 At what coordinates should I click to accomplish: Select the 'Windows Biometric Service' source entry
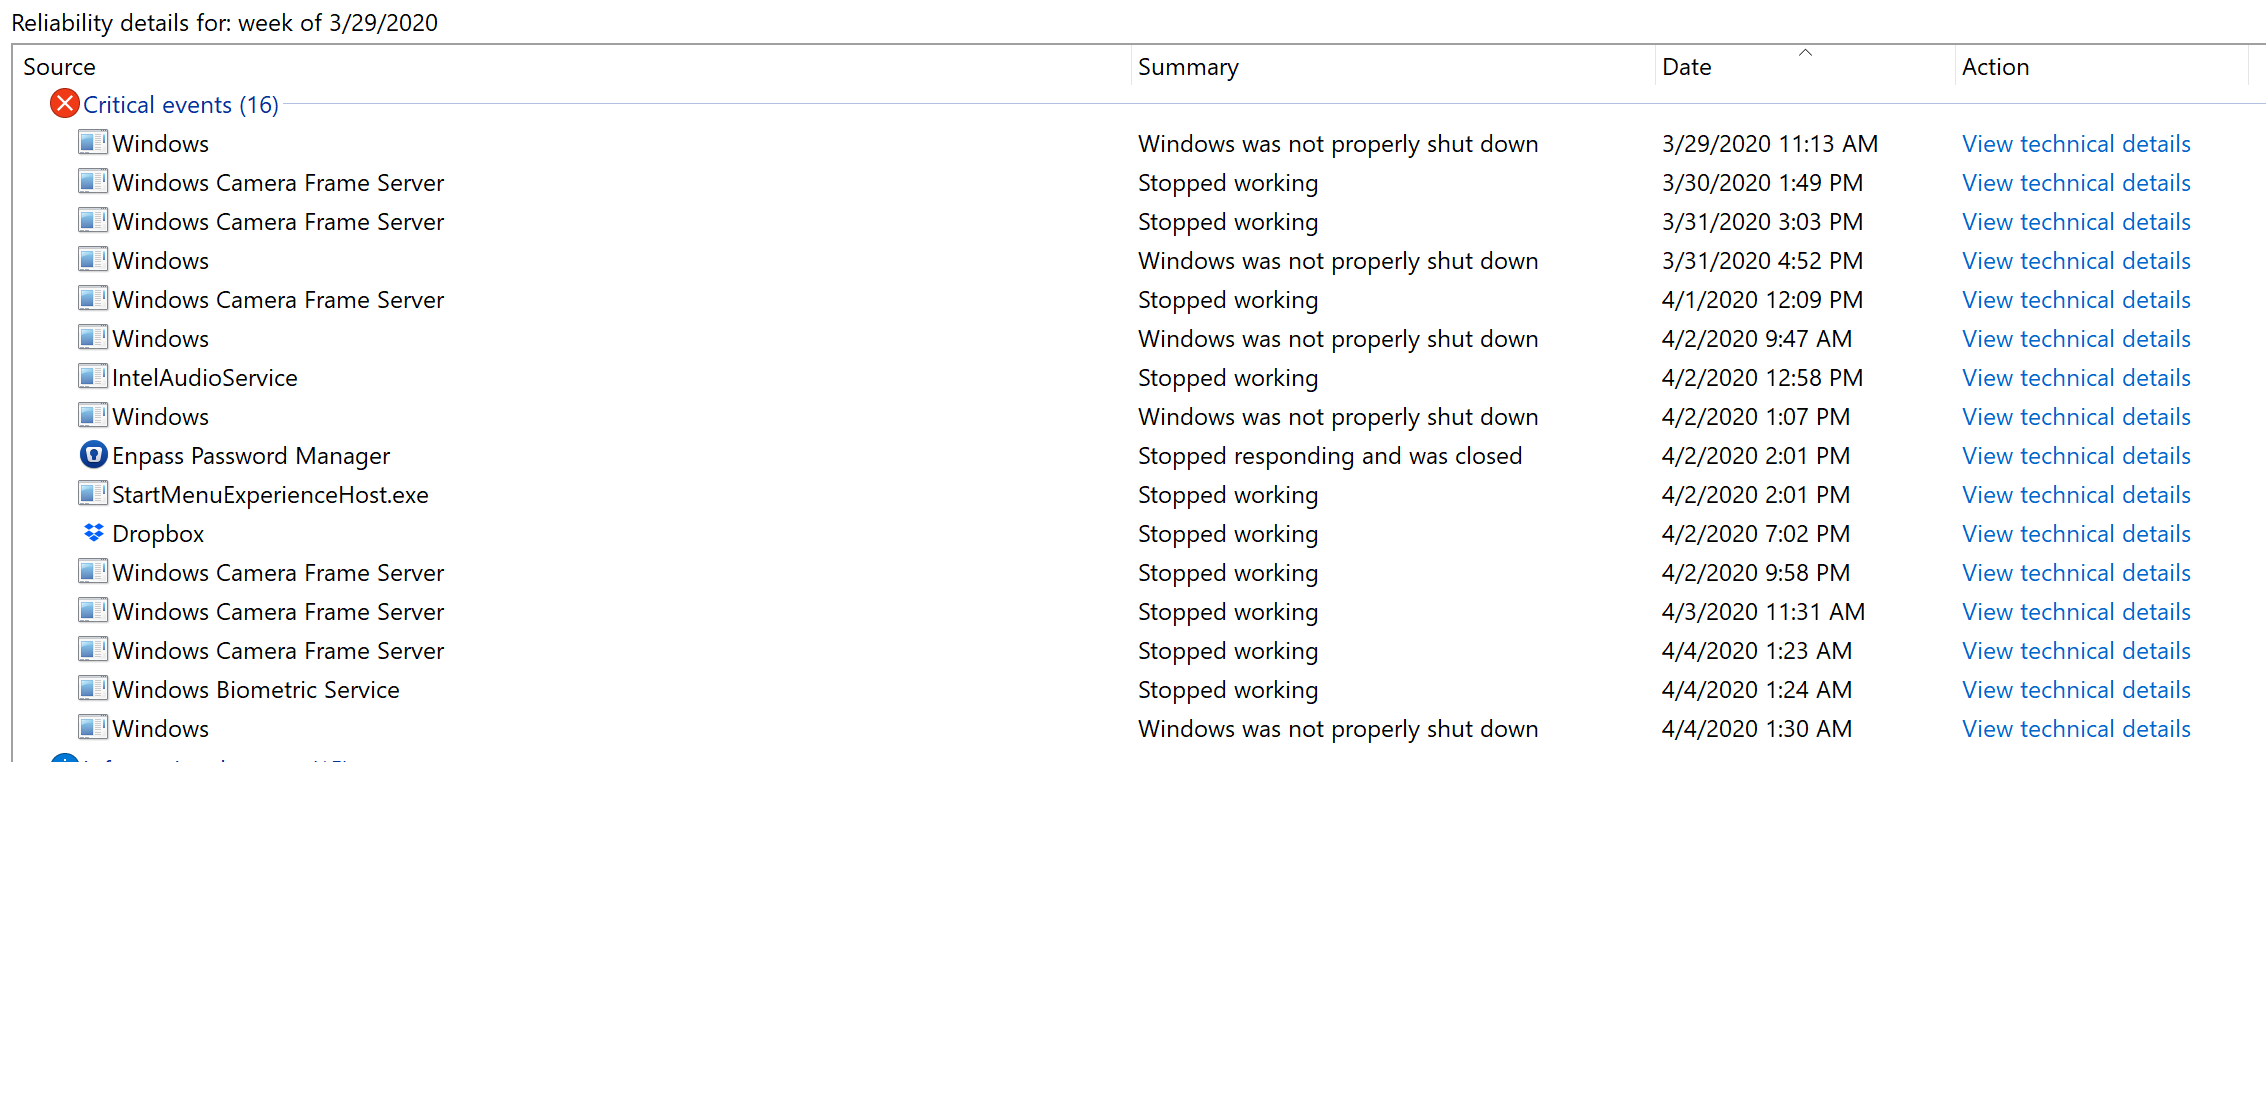[256, 690]
